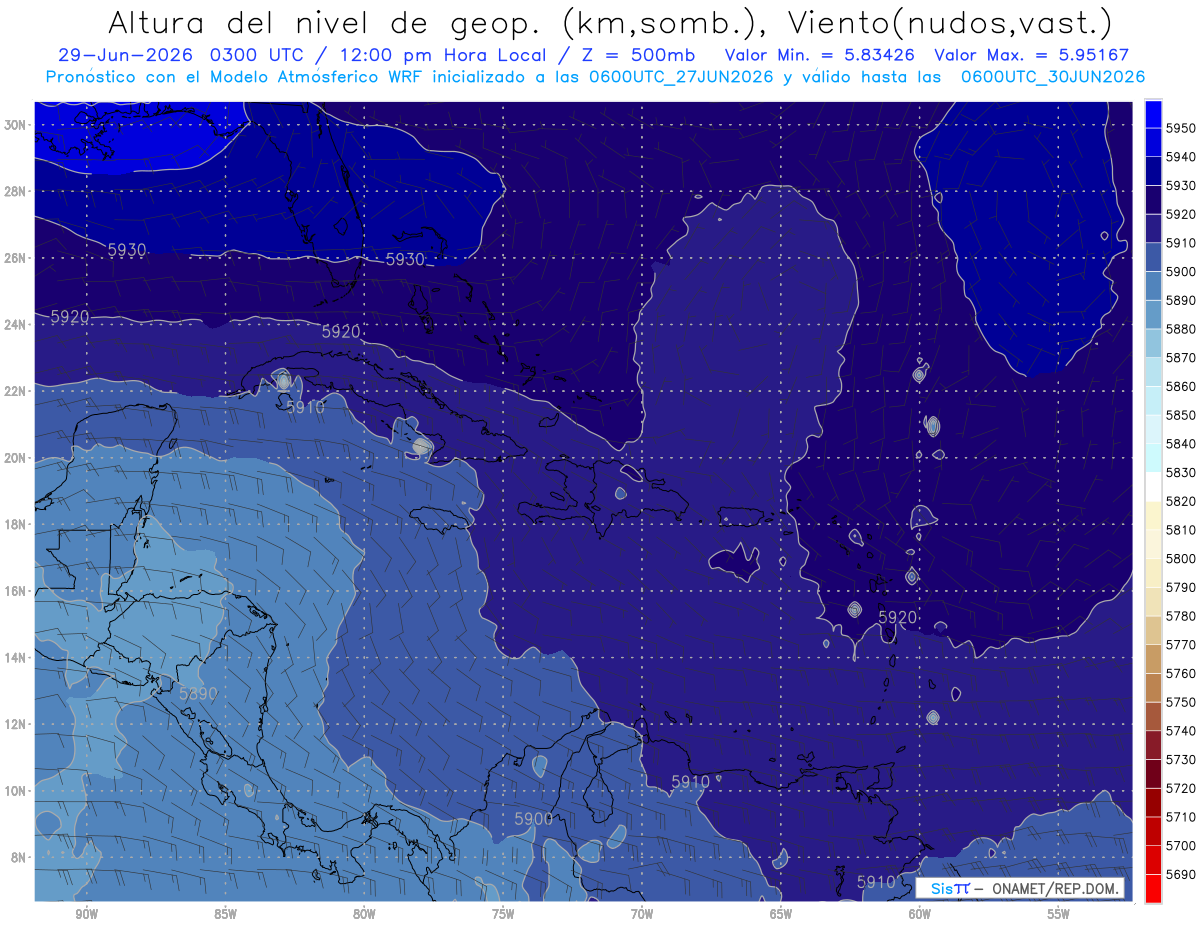Image resolution: width=1200 pixels, height=927 pixels.
Task: Click the "55W" longitude axis label
Action: pyautogui.click(x=1059, y=913)
